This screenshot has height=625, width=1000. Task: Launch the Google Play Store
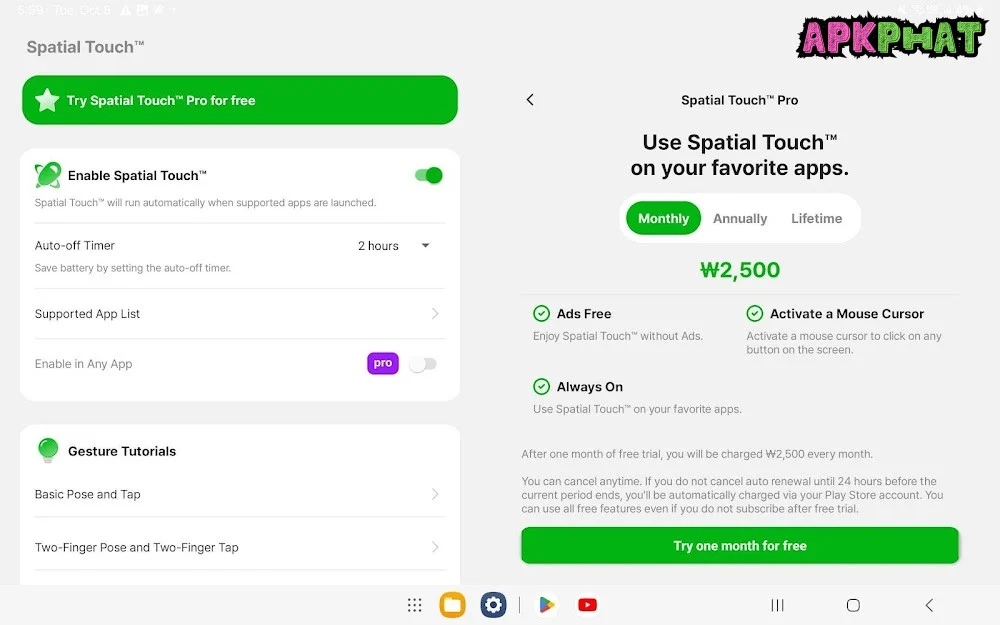546,605
